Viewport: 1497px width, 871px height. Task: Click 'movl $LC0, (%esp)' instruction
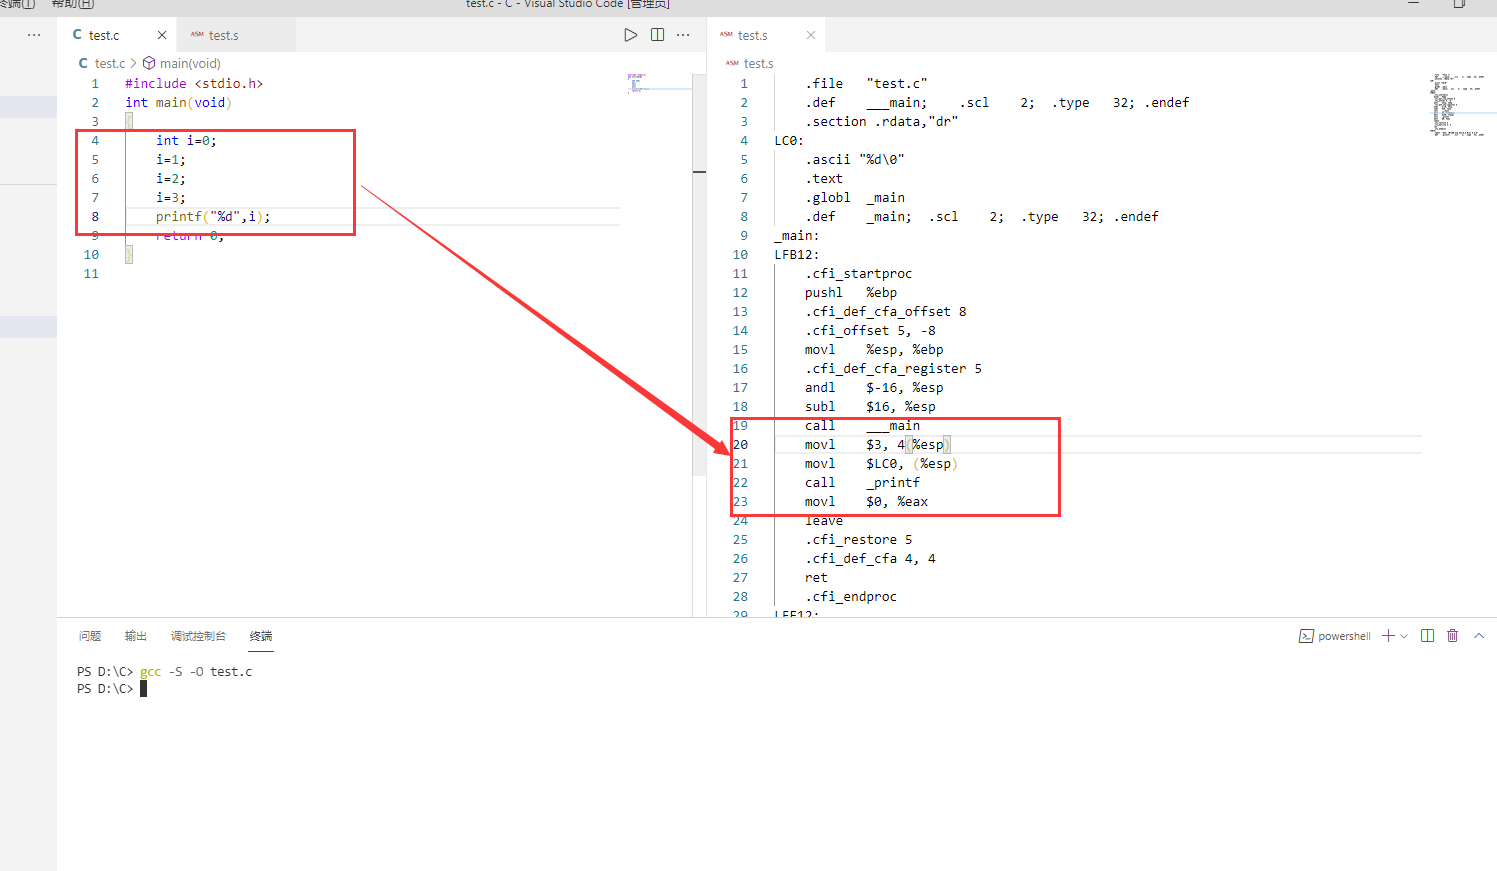[881, 464]
